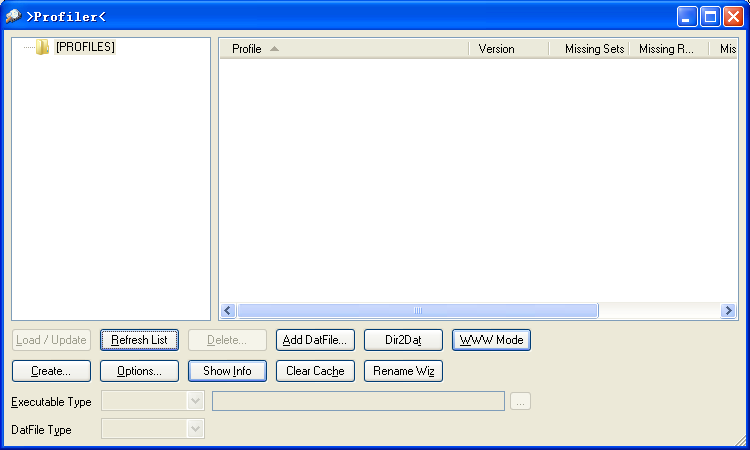Screen dimensions: 750x450
Task: Open the Options... dialog
Action: pyautogui.click(x=139, y=371)
